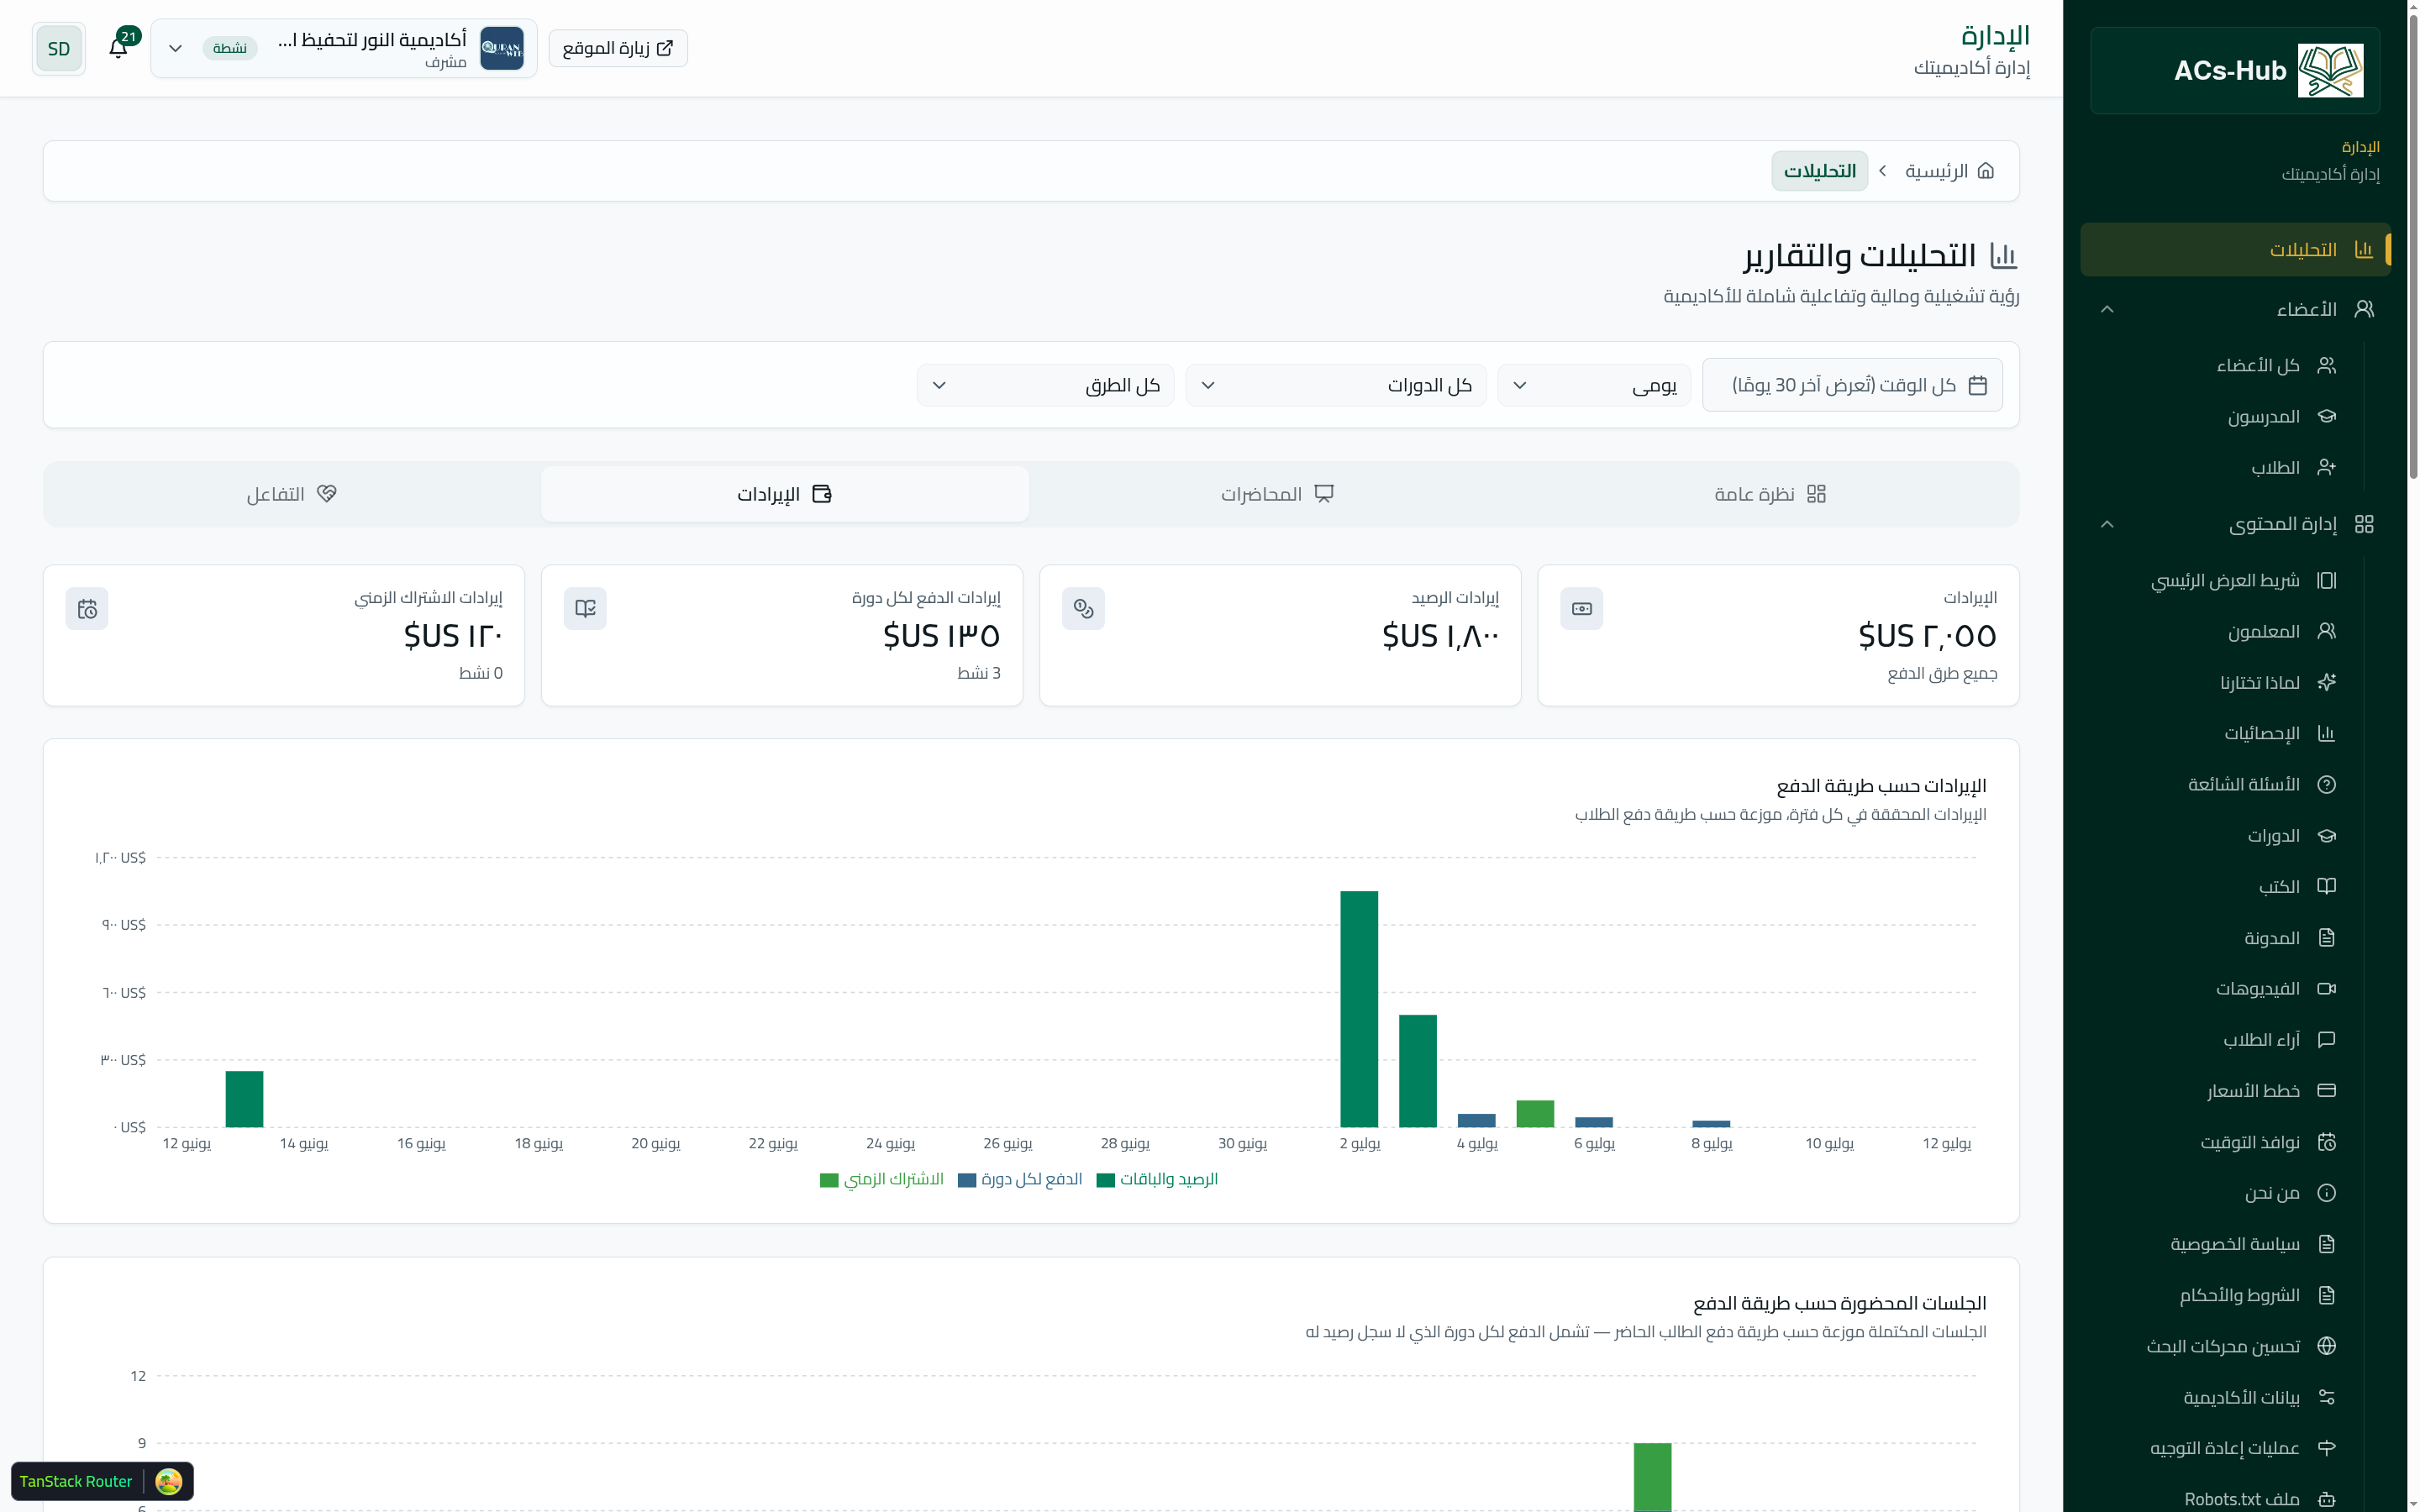Click the من نحن info icon
The image size is (2420, 1512).
tap(2326, 1193)
